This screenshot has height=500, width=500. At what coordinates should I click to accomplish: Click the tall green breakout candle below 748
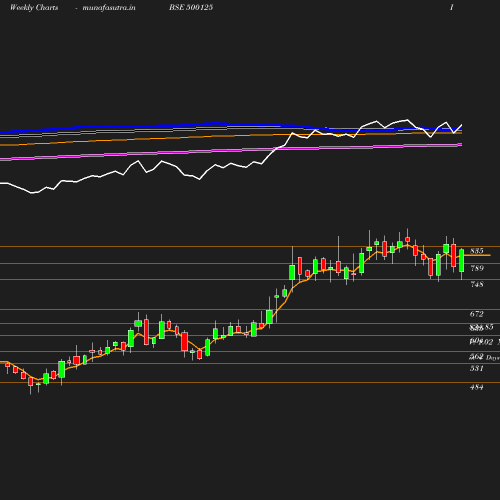coord(269,317)
